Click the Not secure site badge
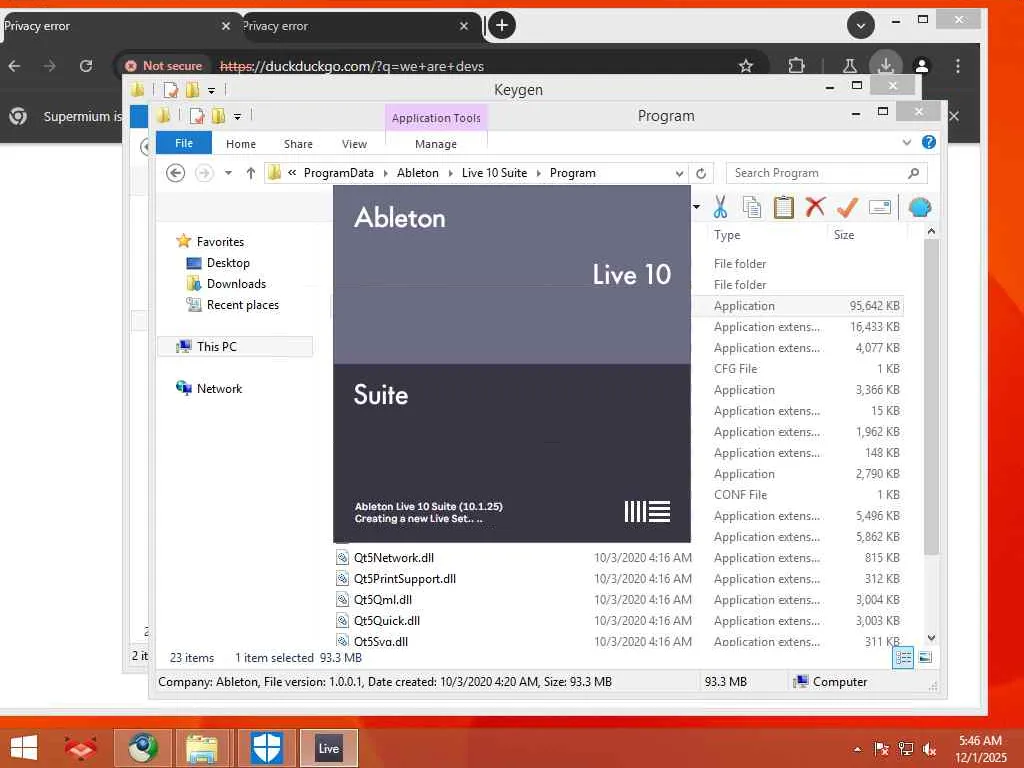Viewport: 1024px width, 768px height. pos(163,66)
